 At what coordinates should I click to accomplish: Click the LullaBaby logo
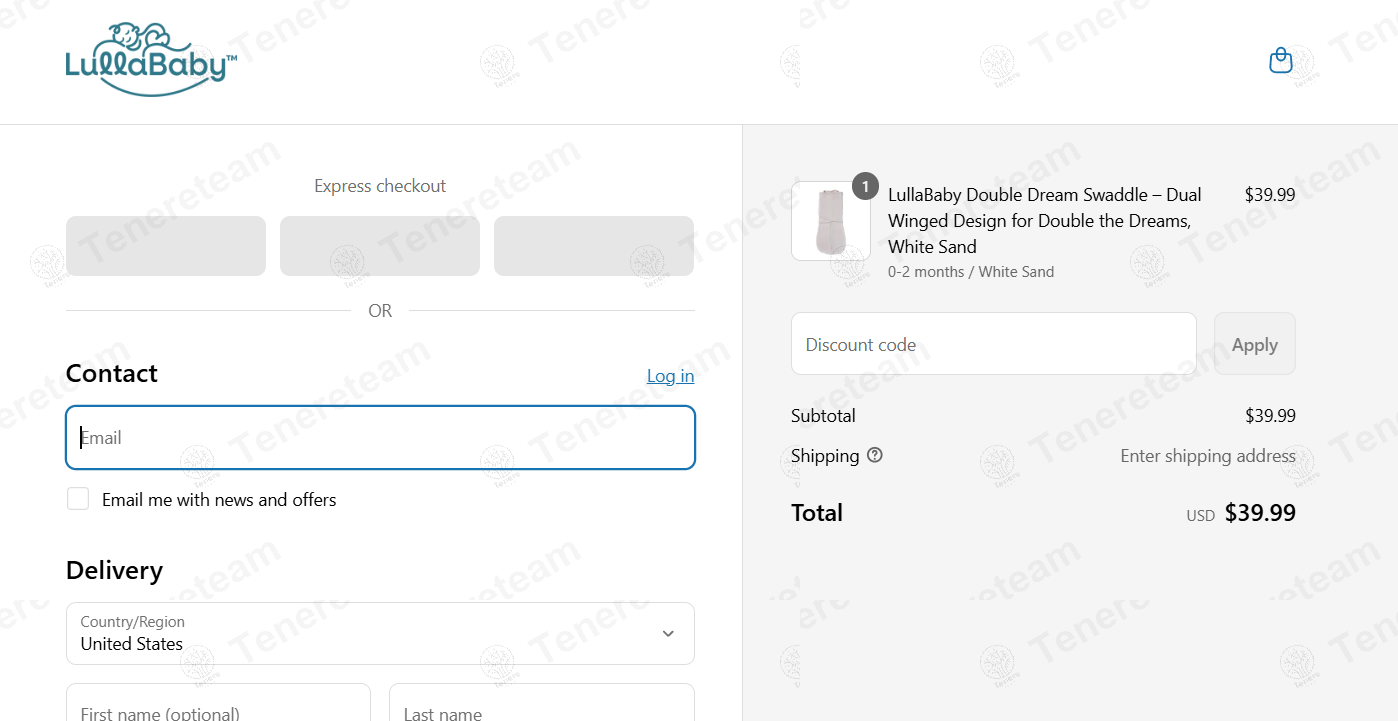pos(151,60)
